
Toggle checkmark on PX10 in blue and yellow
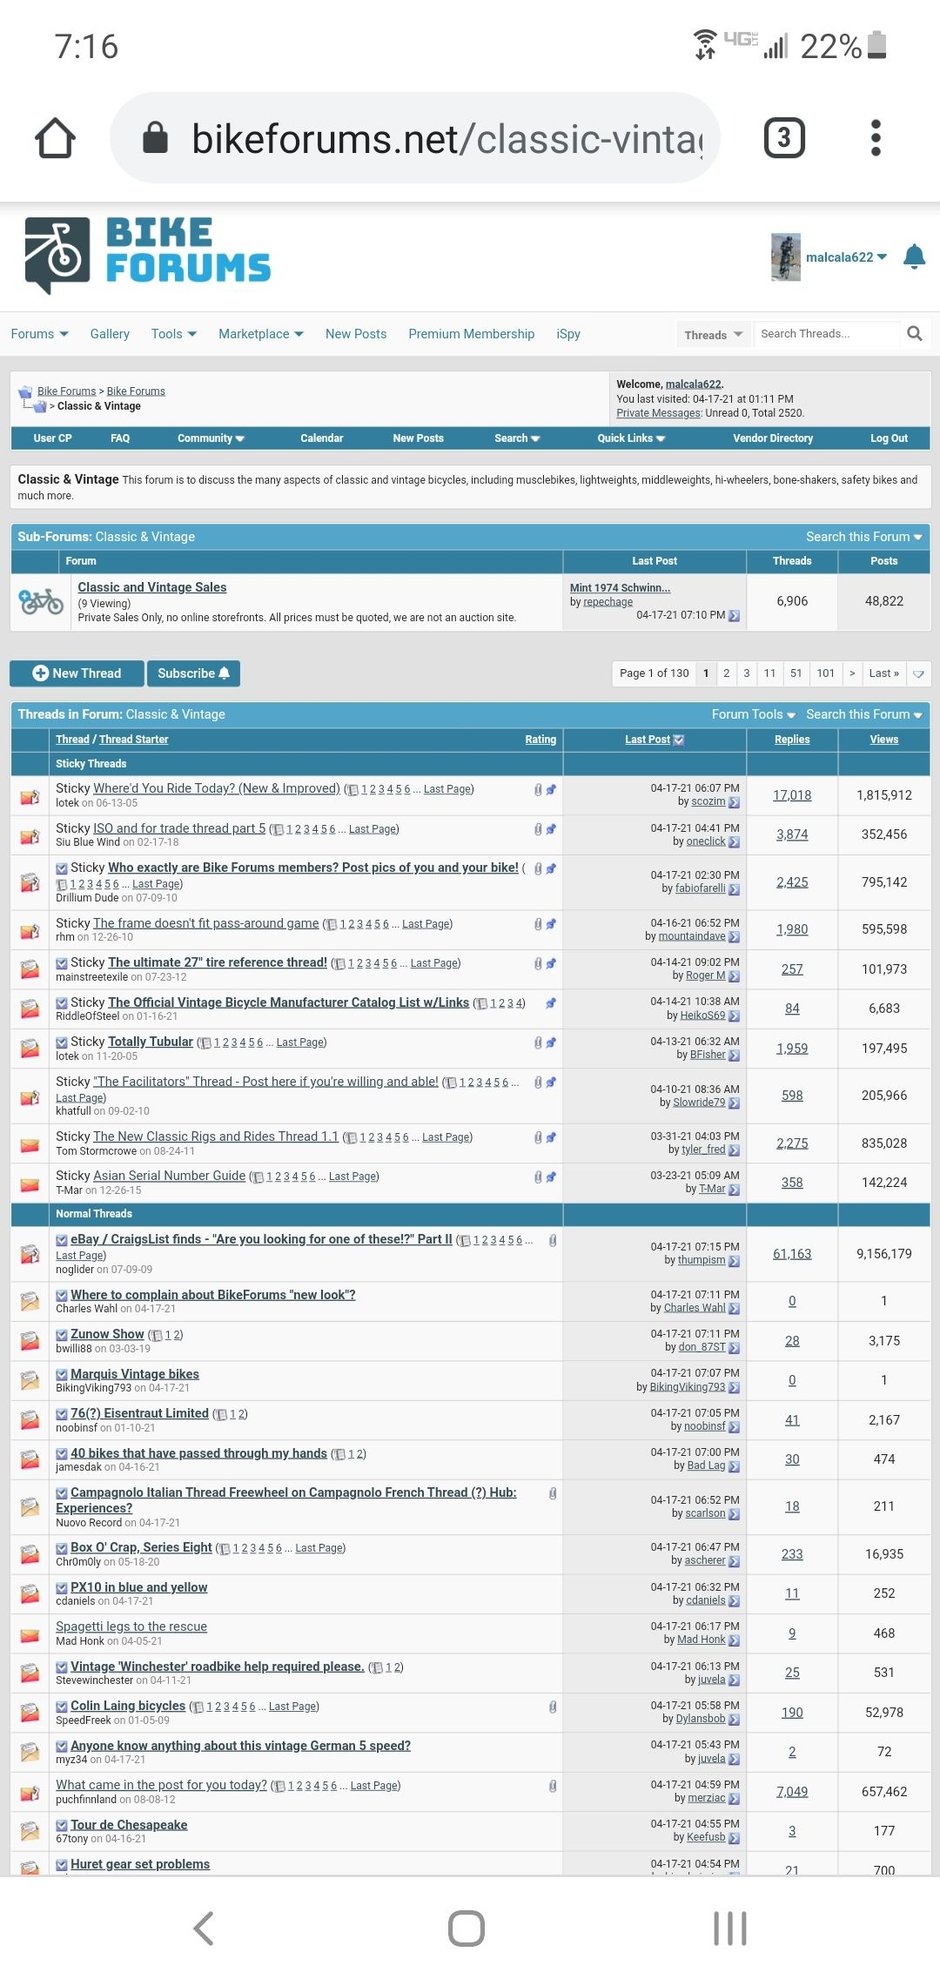pos(62,1588)
